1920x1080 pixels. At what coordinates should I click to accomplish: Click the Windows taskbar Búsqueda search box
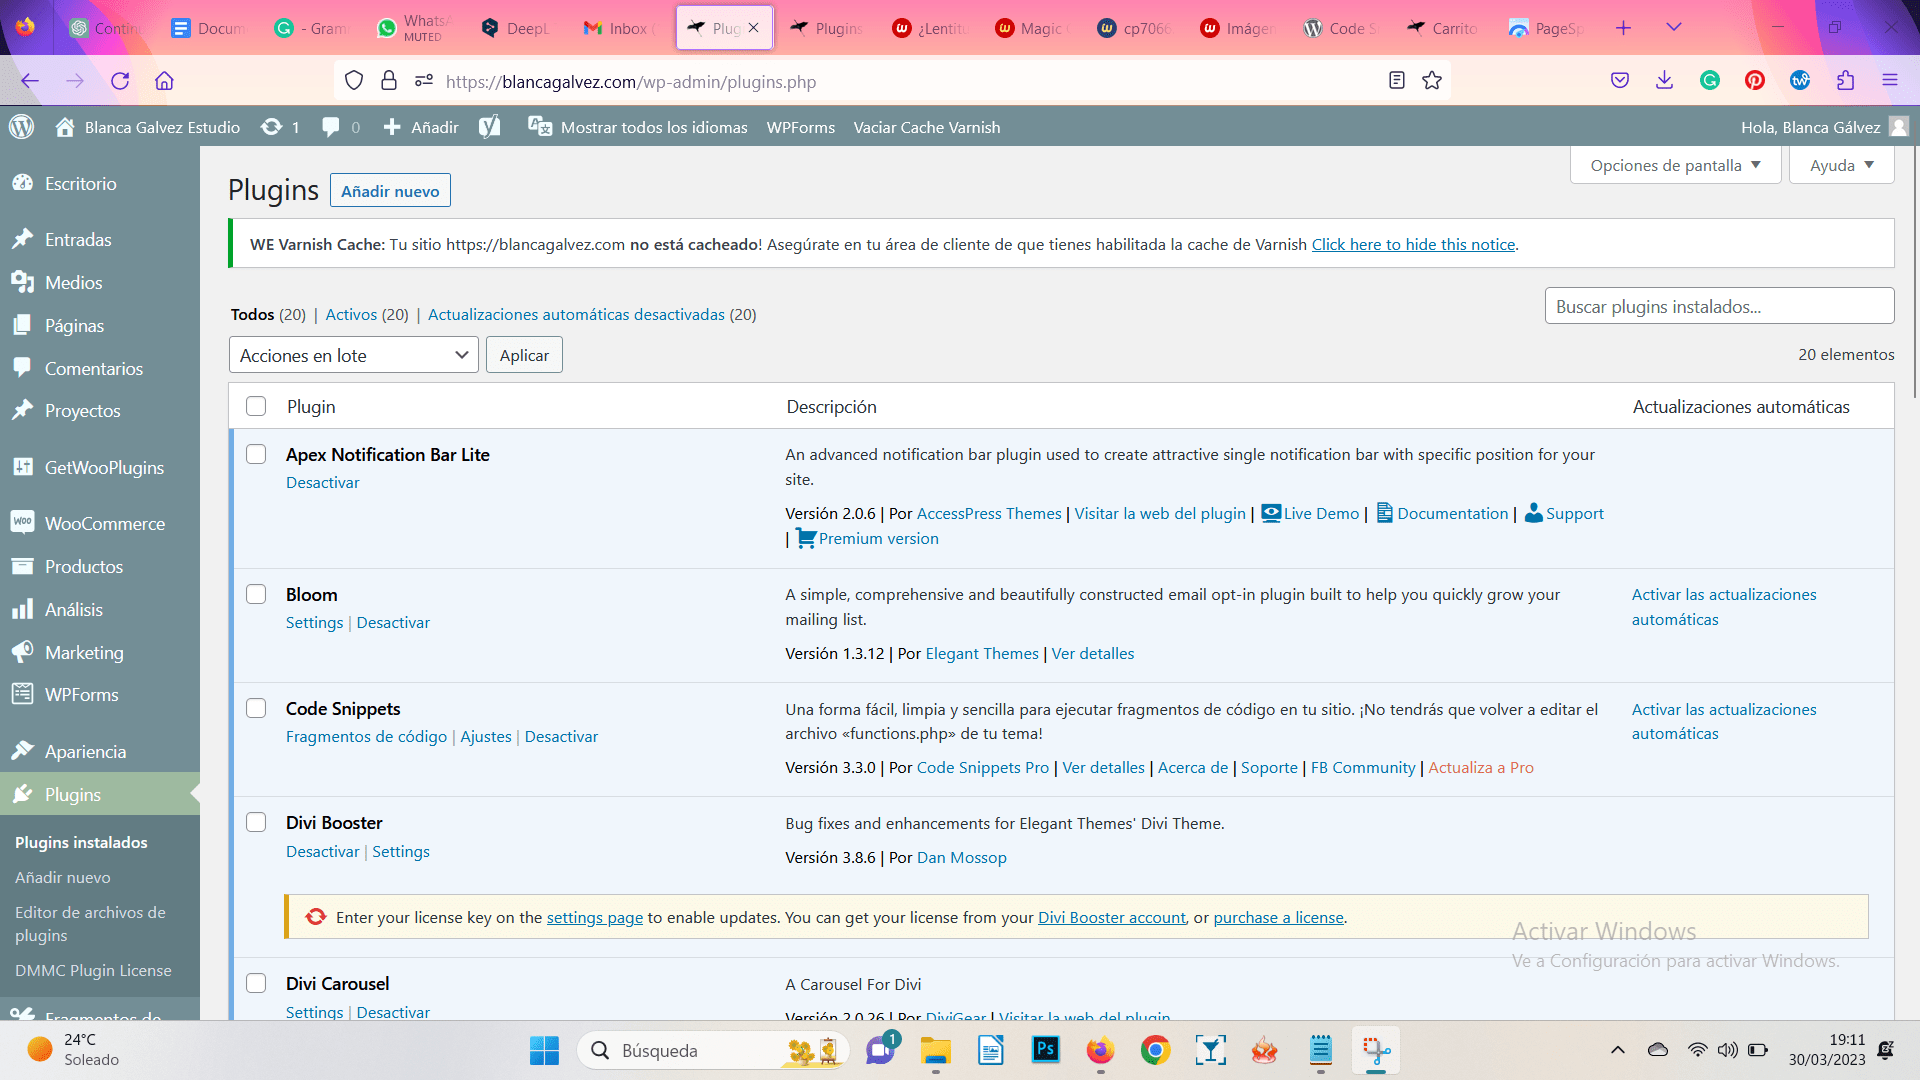(x=712, y=1050)
